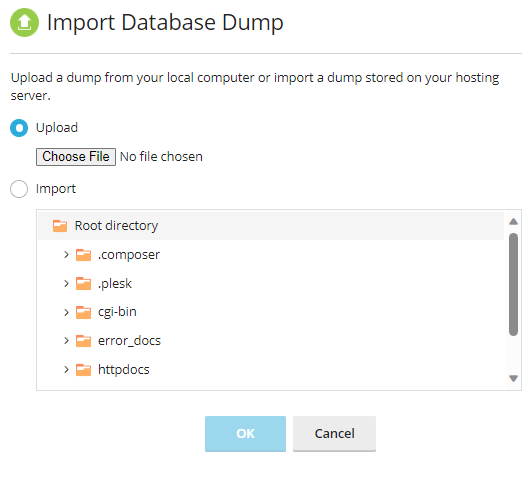This screenshot has width=522, height=477.
Task: Click the 'No file chosen' text
Action: pos(161,157)
